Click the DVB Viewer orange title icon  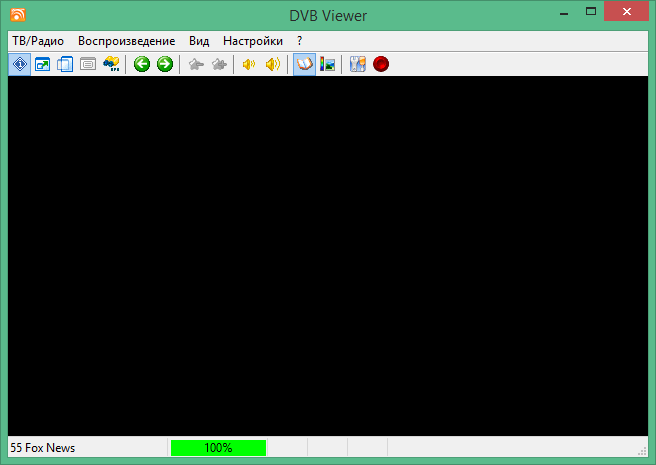pos(18,15)
